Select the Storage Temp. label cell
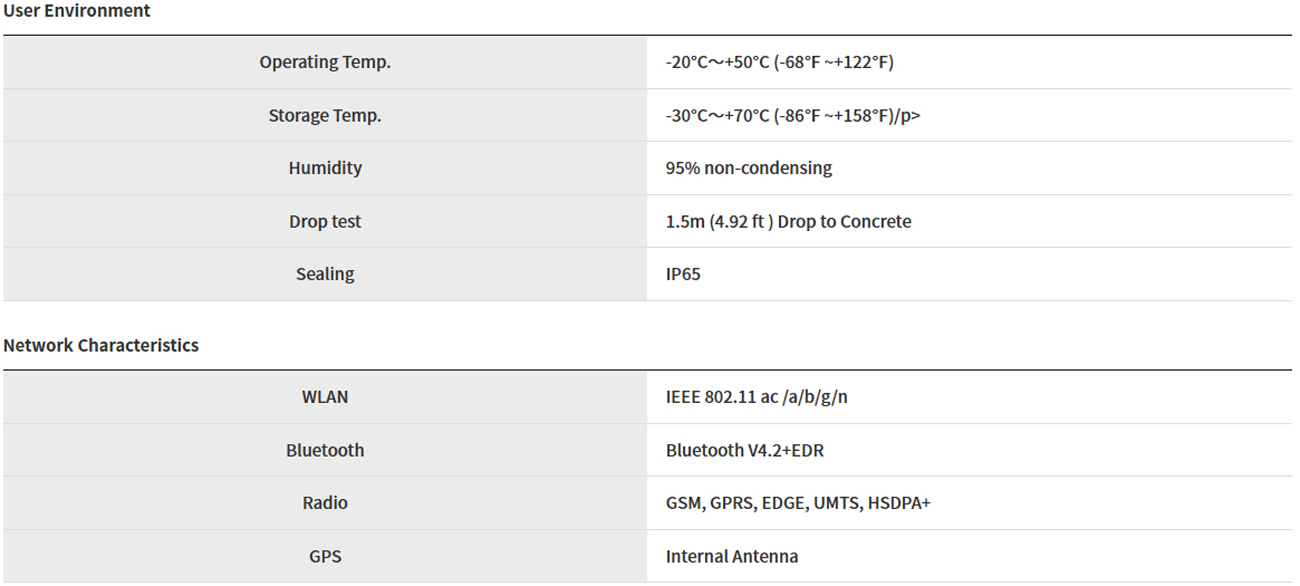Viewport: 1300px width, 586px height. tap(325, 116)
